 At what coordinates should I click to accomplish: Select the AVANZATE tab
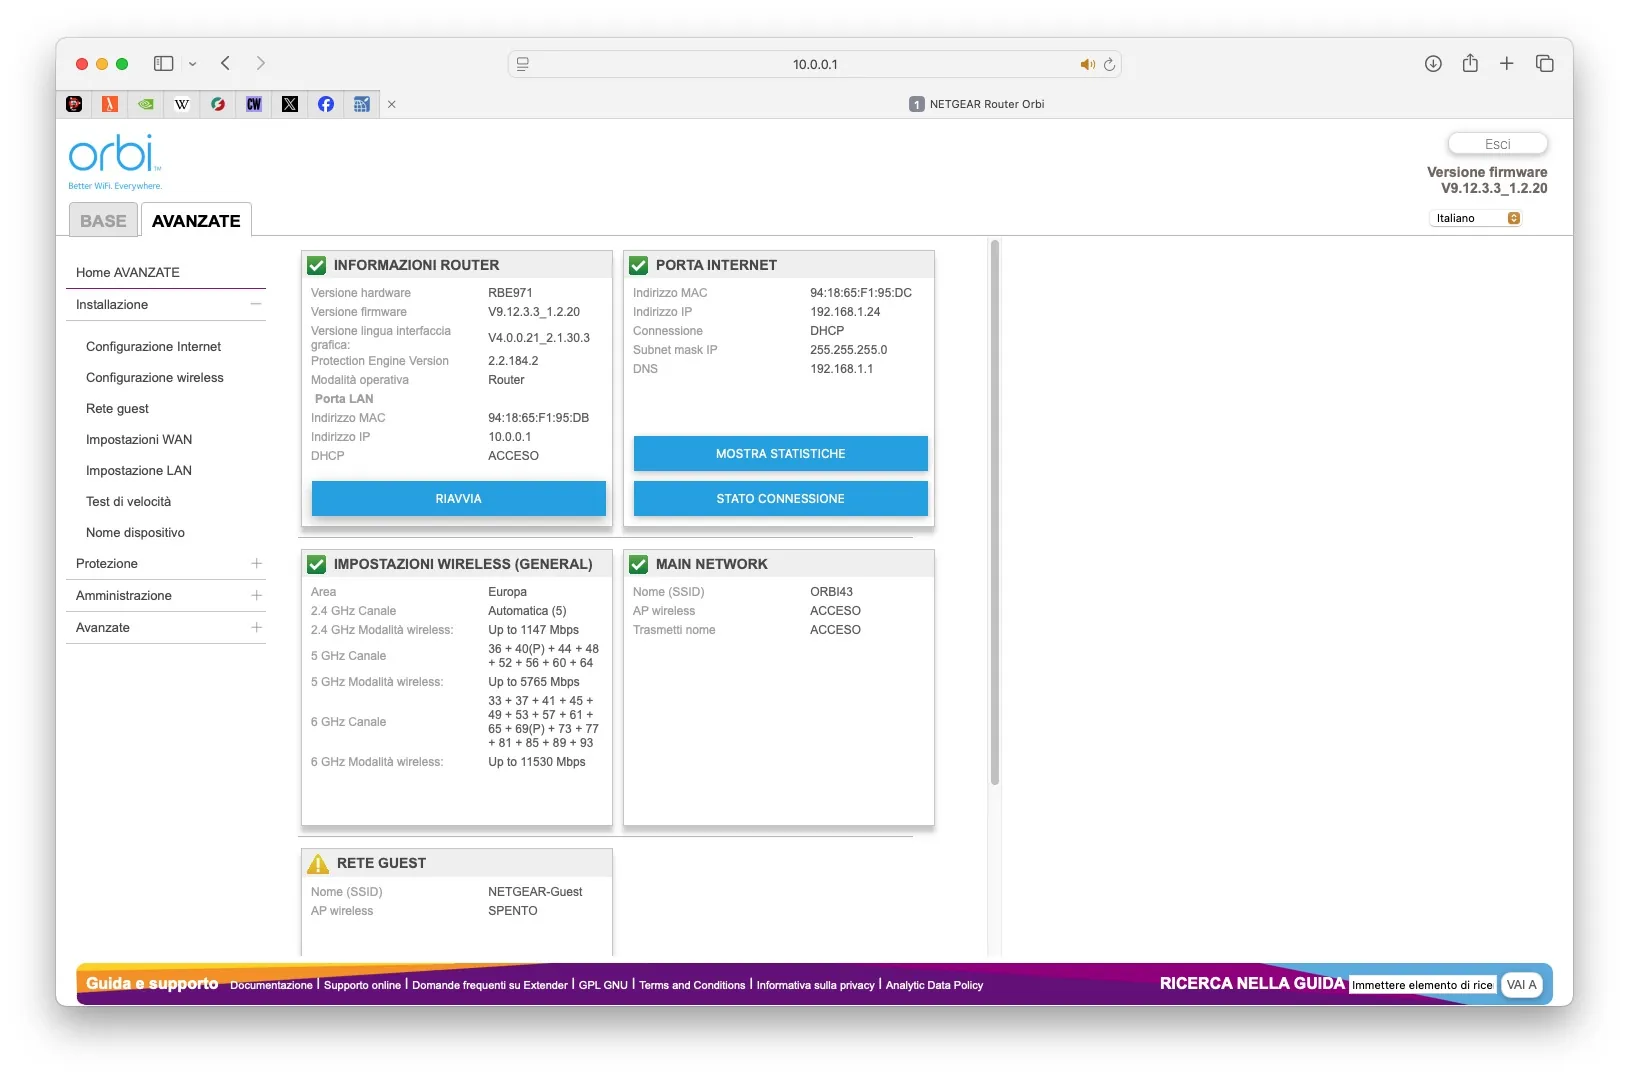pyautogui.click(x=196, y=220)
